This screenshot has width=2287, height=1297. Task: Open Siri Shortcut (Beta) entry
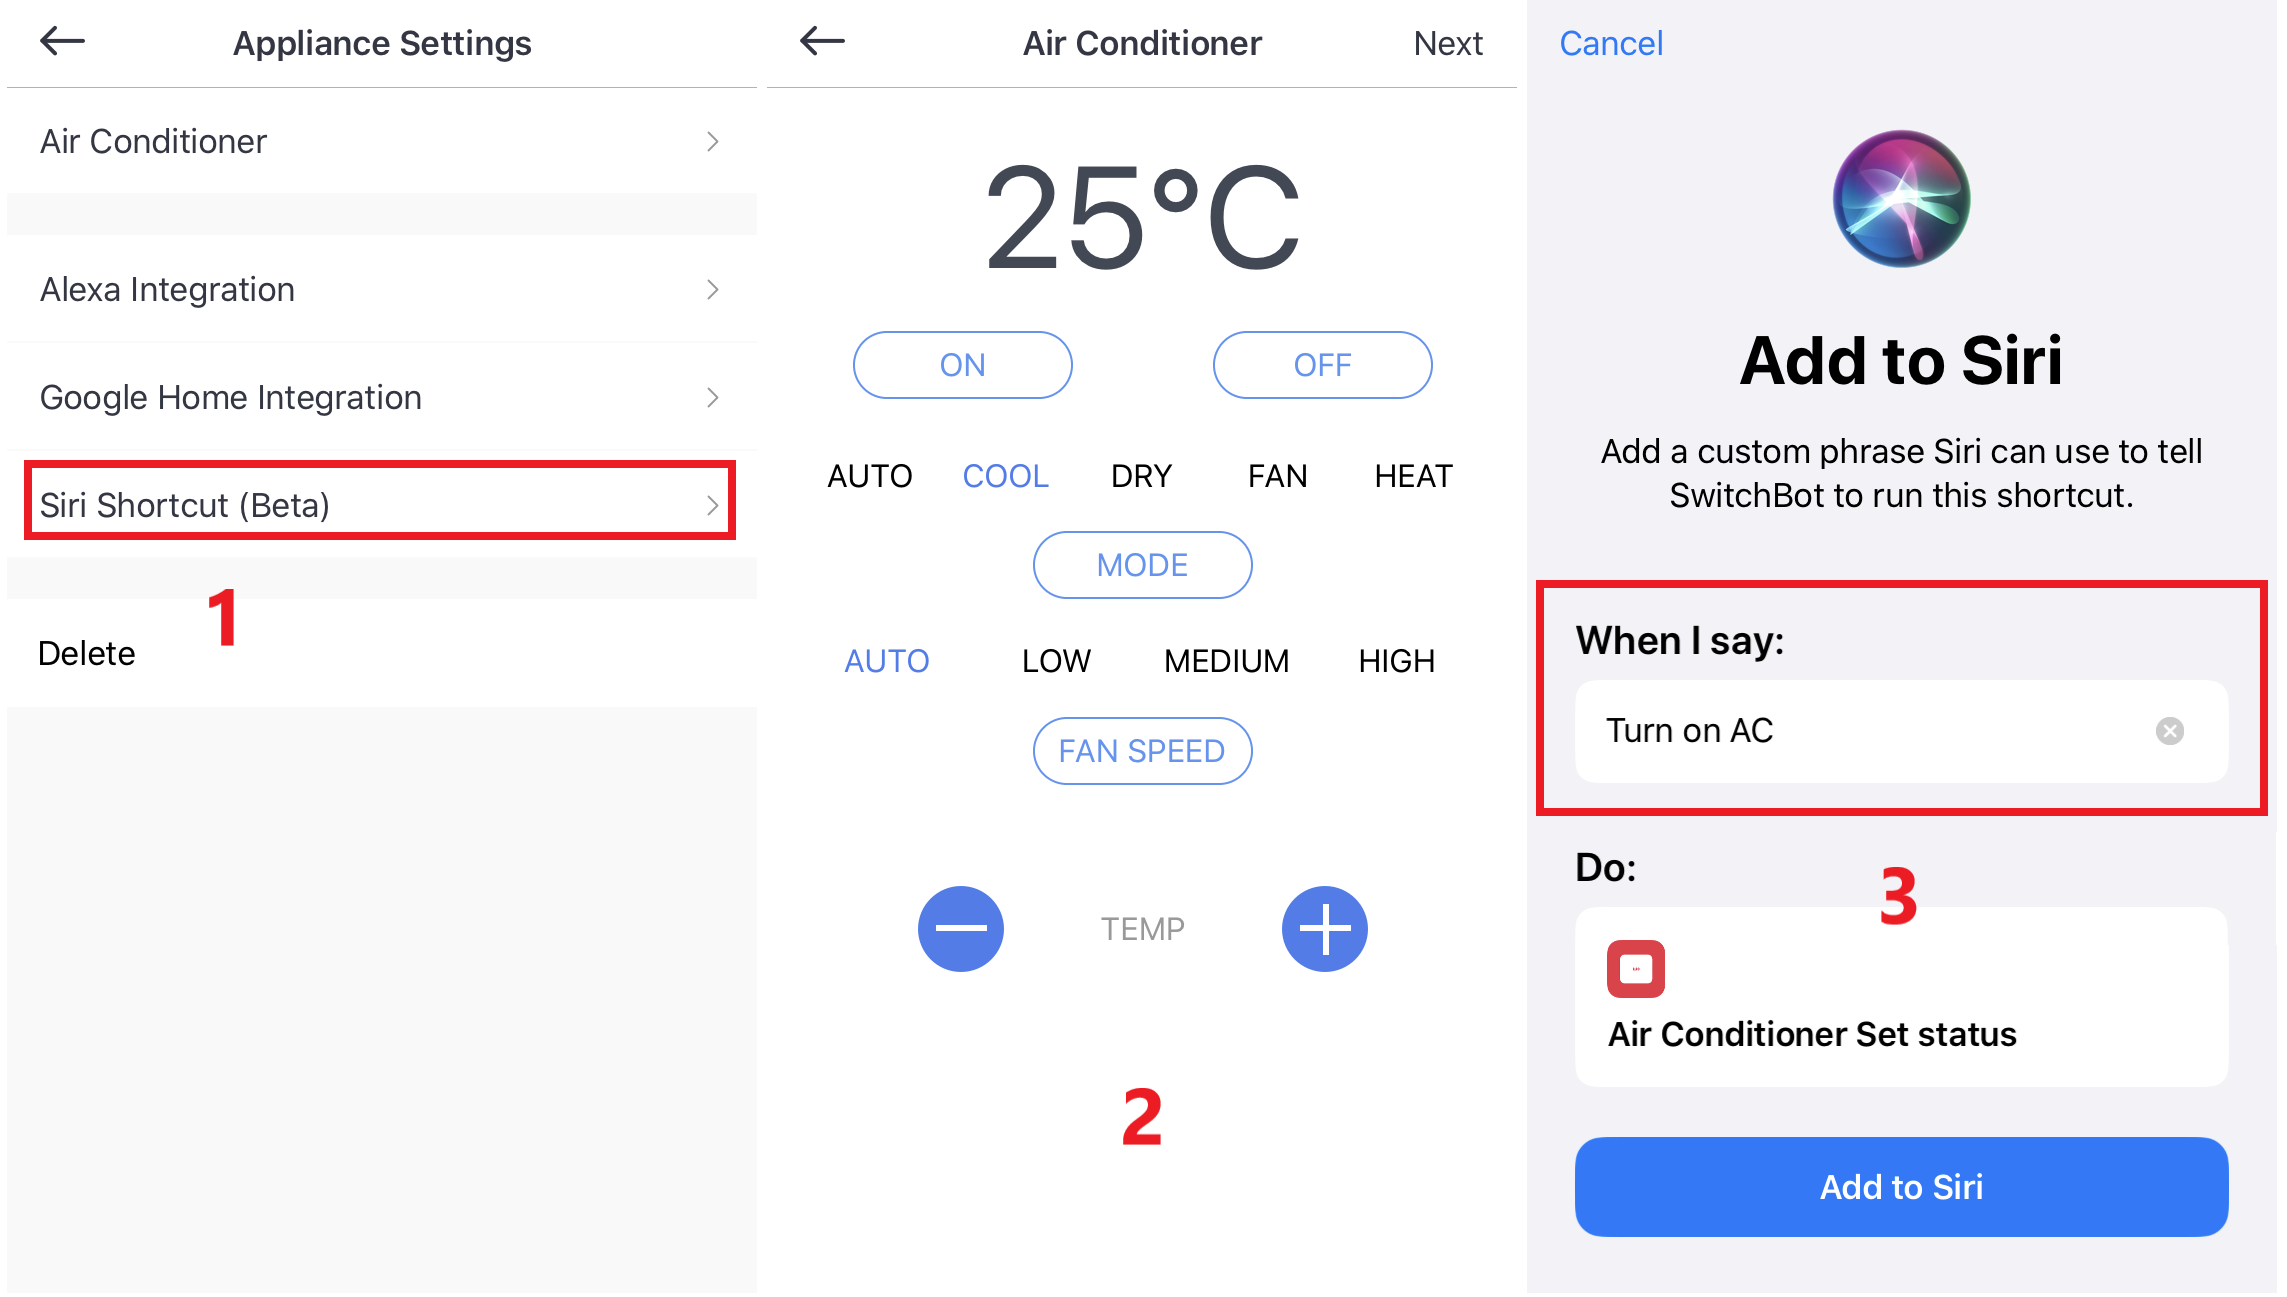click(381, 504)
